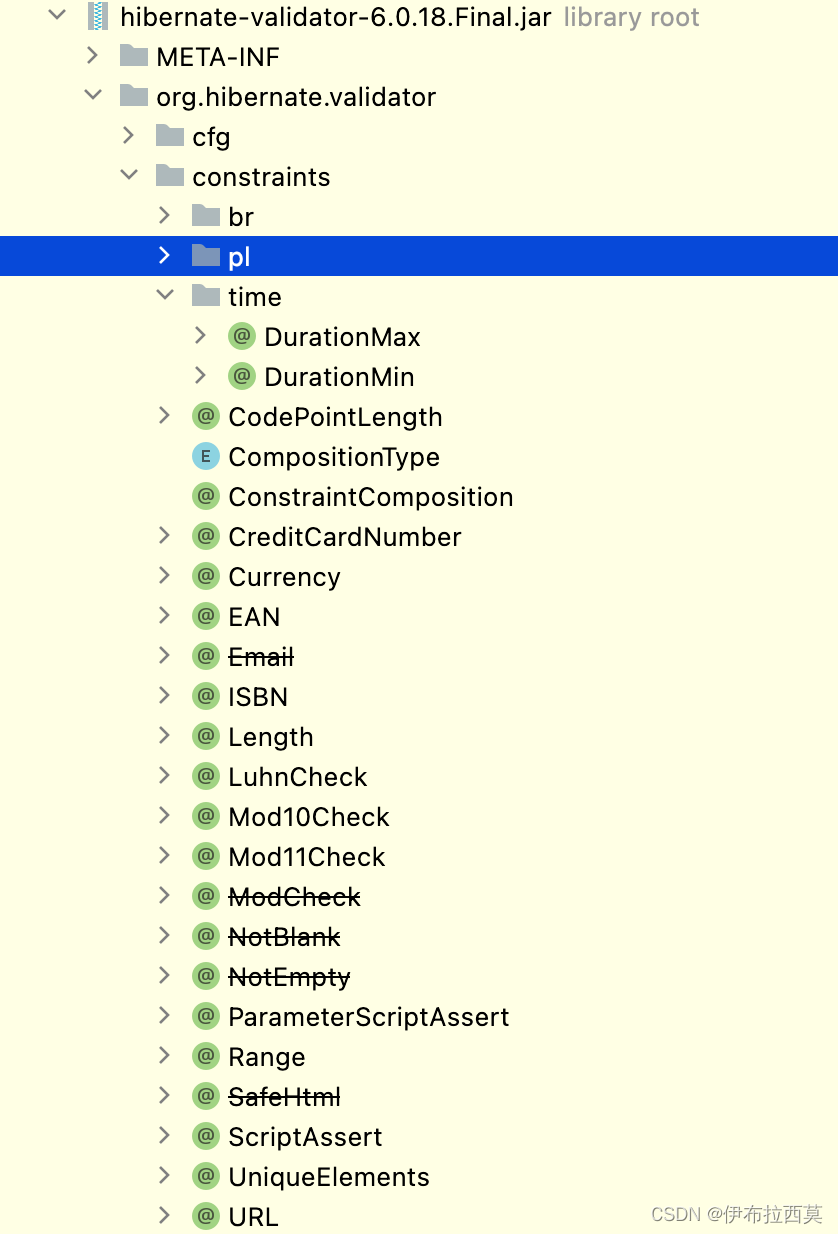Click the META-INF folder icon
Image resolution: width=838 pixels, height=1234 pixels.
(133, 56)
